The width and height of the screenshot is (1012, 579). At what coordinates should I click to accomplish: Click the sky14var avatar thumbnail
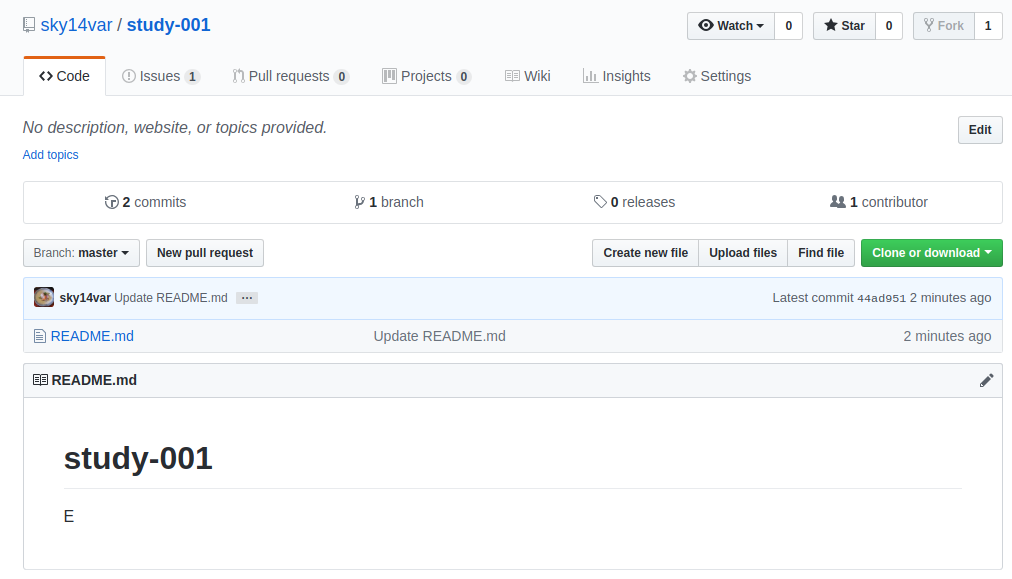tap(44, 297)
